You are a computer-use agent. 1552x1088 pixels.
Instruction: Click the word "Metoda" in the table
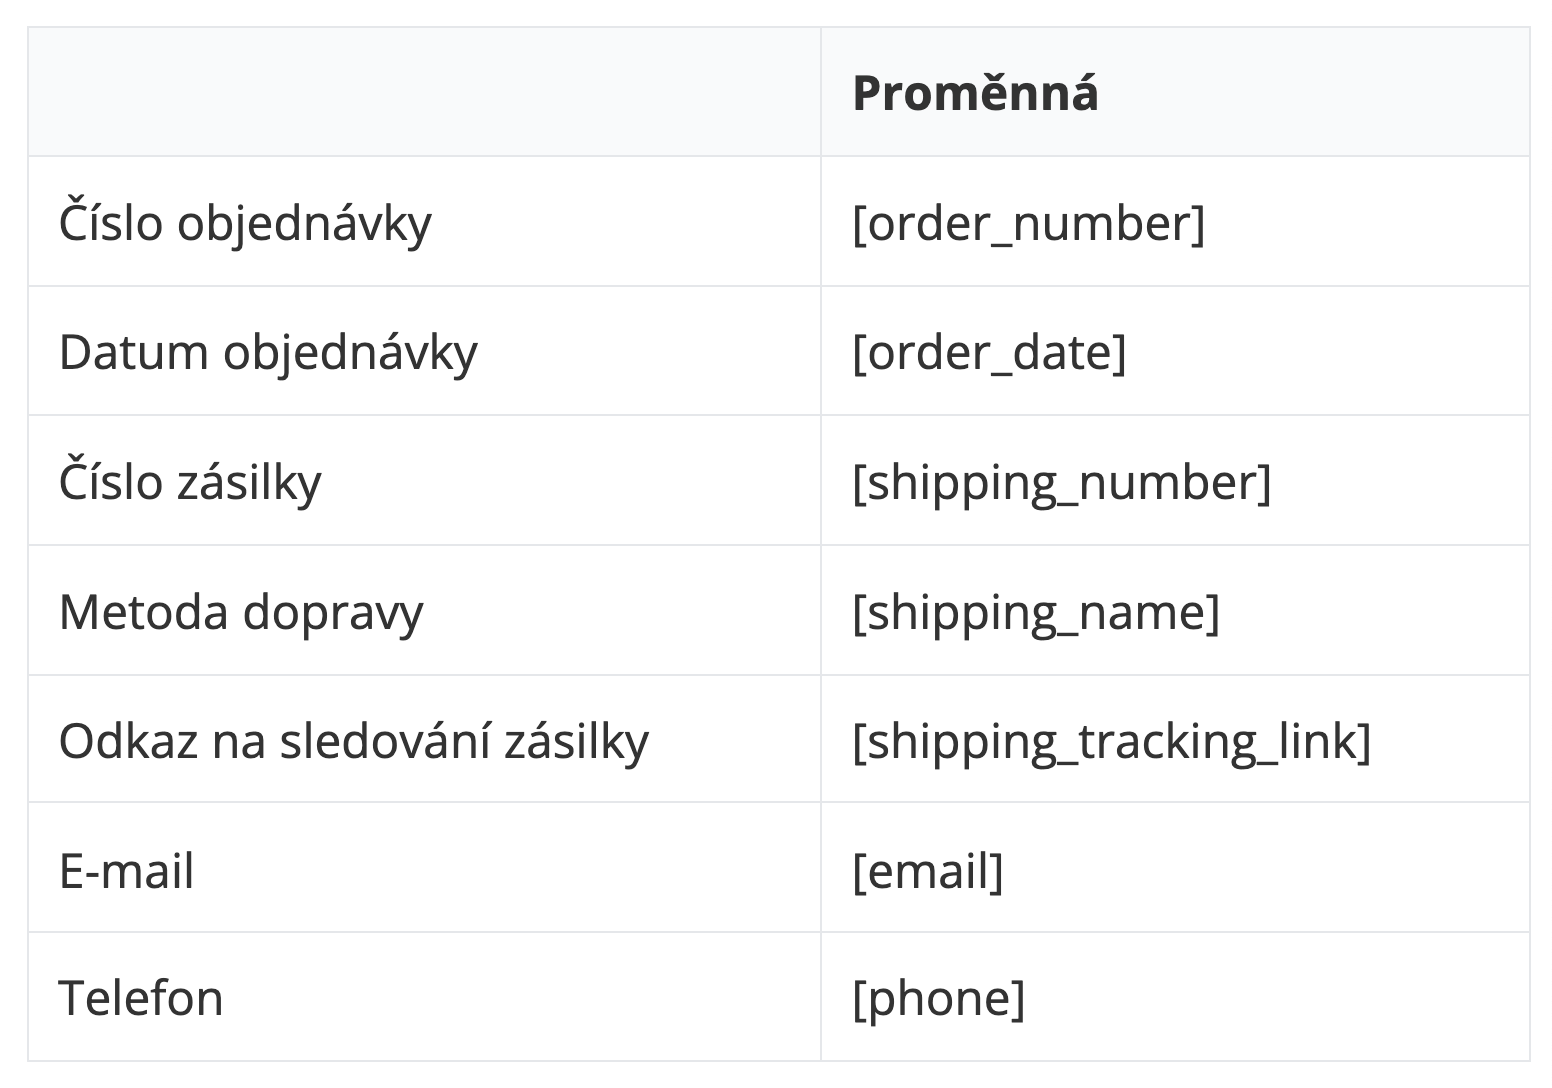(x=143, y=612)
